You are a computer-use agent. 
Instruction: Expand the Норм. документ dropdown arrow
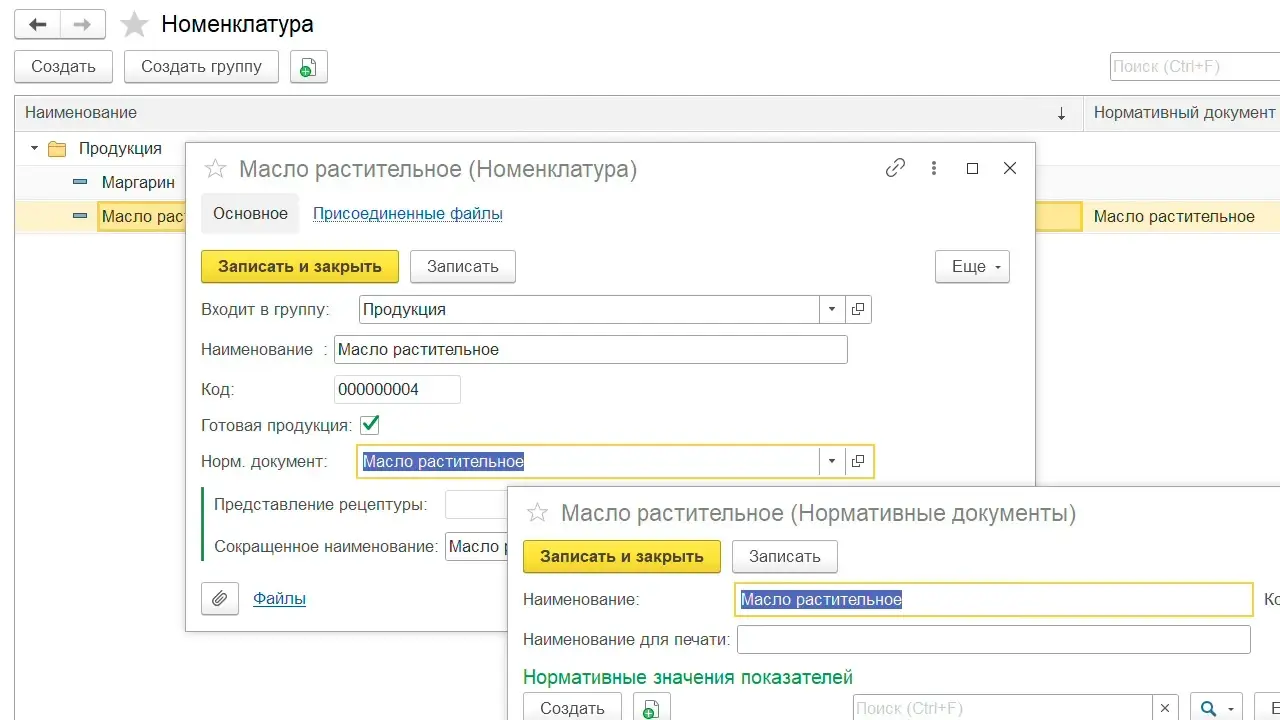832,461
